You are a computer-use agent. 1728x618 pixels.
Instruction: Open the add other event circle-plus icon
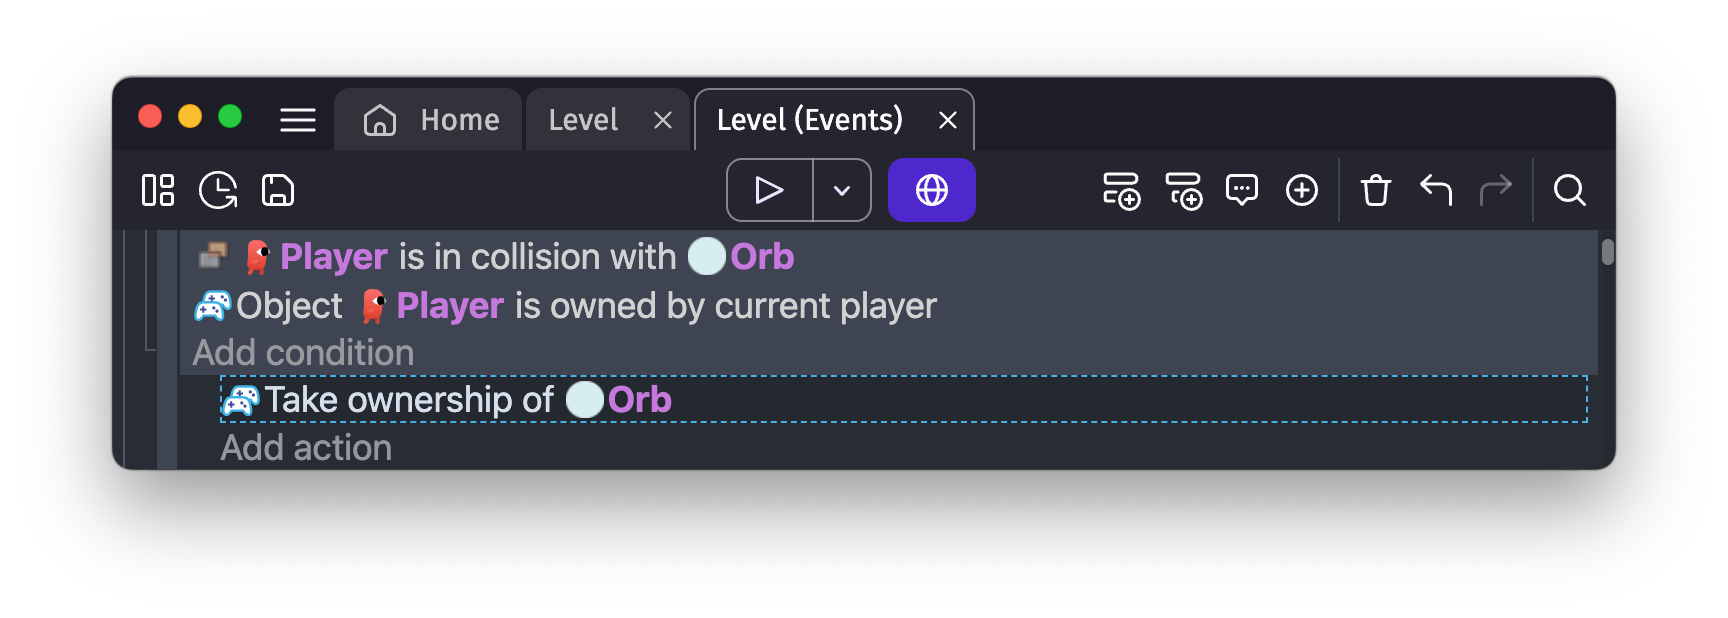pos(1302,190)
